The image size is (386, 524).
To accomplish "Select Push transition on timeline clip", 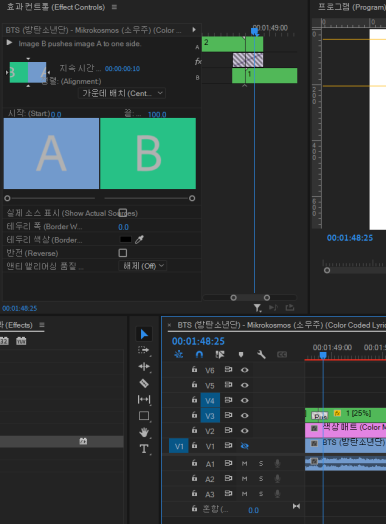I will tap(319, 415).
